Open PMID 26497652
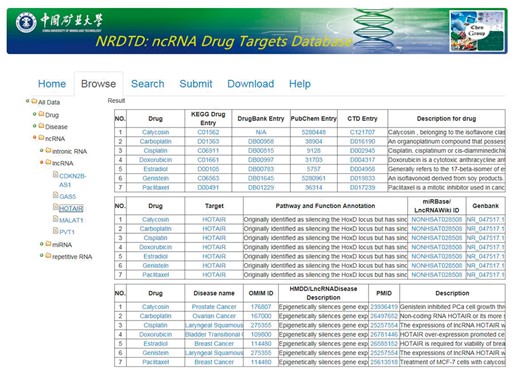The height and width of the screenshot is (377, 520). (384, 316)
